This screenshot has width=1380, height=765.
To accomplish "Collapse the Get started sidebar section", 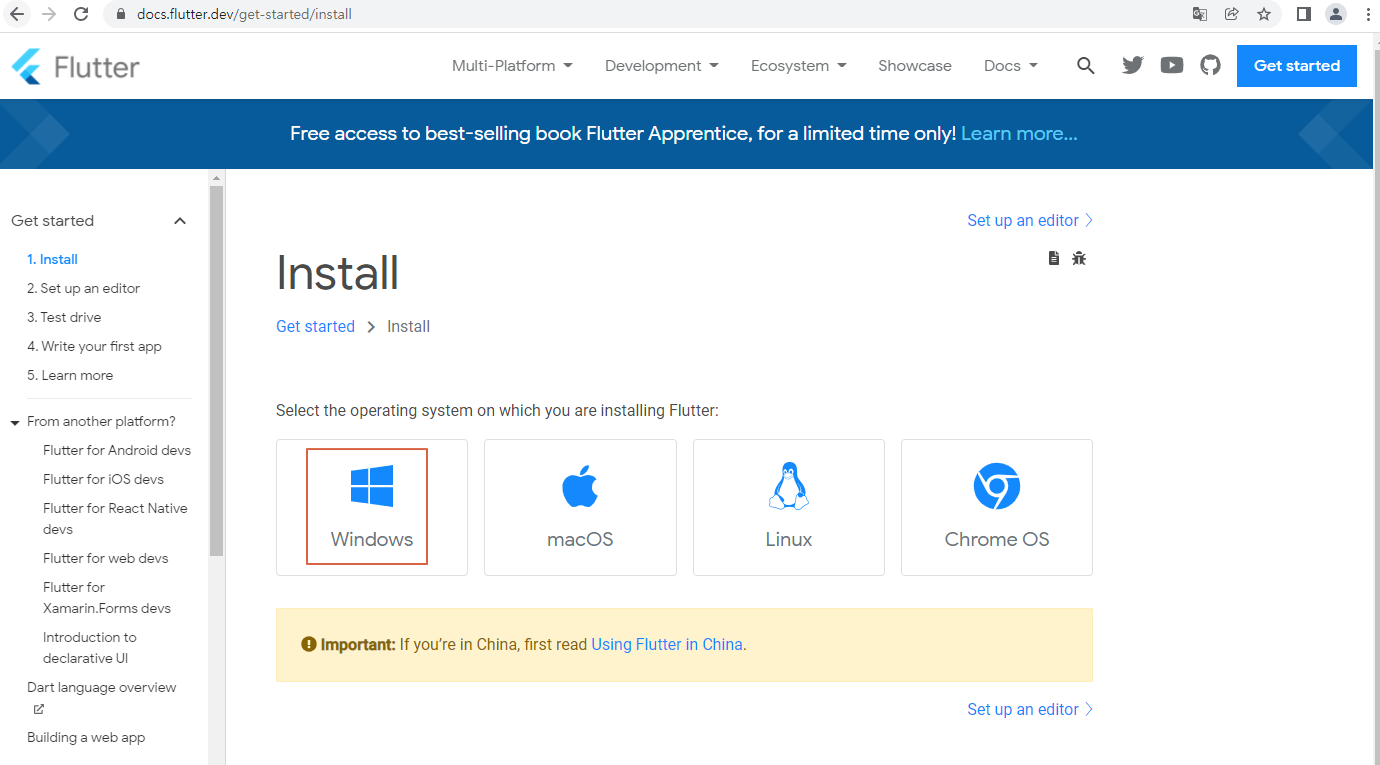I will (x=180, y=221).
